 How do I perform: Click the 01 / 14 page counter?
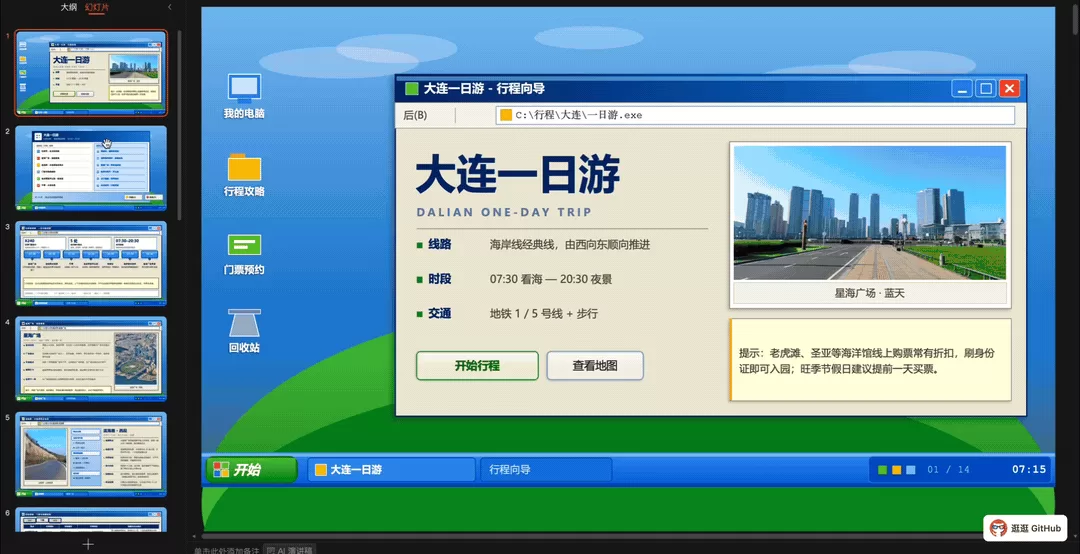tap(948, 469)
